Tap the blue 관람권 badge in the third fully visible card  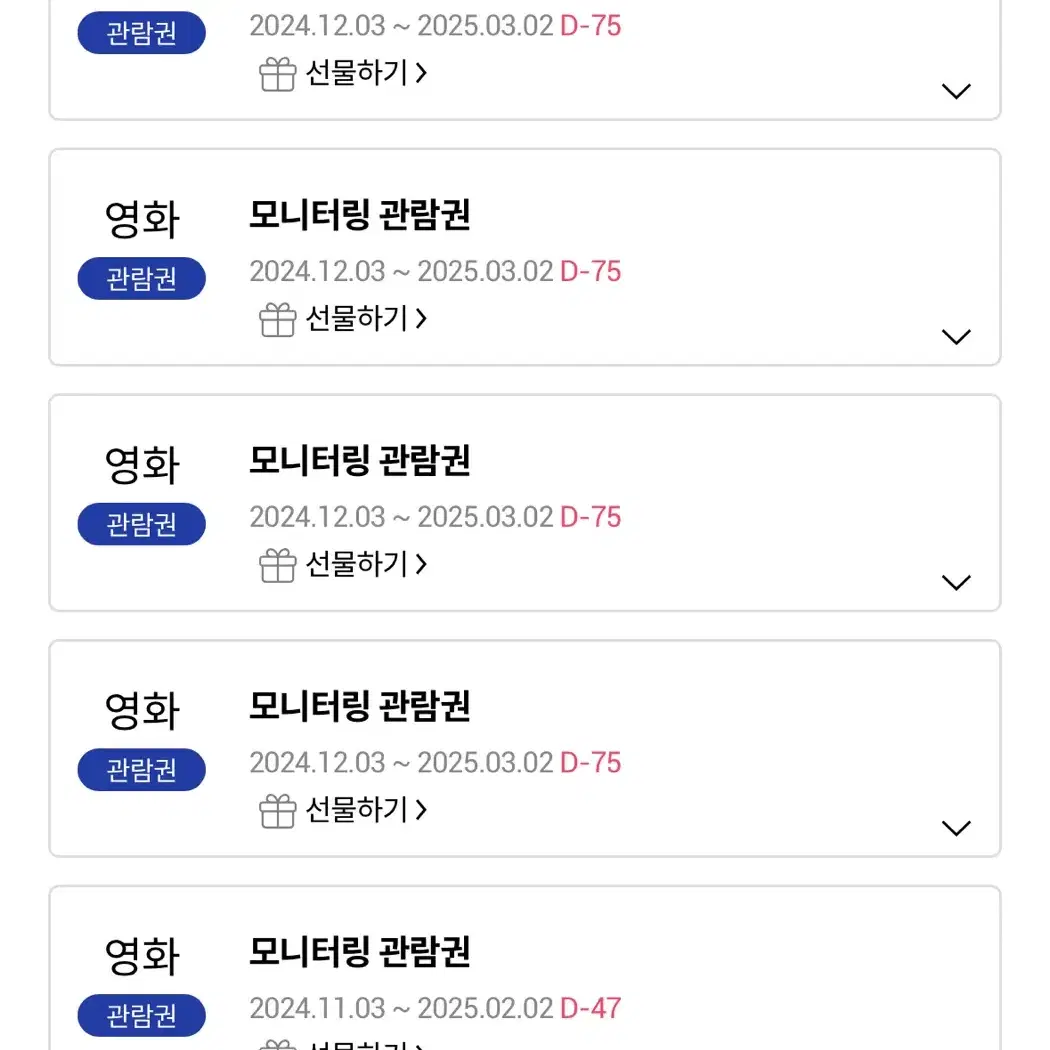click(x=141, y=769)
